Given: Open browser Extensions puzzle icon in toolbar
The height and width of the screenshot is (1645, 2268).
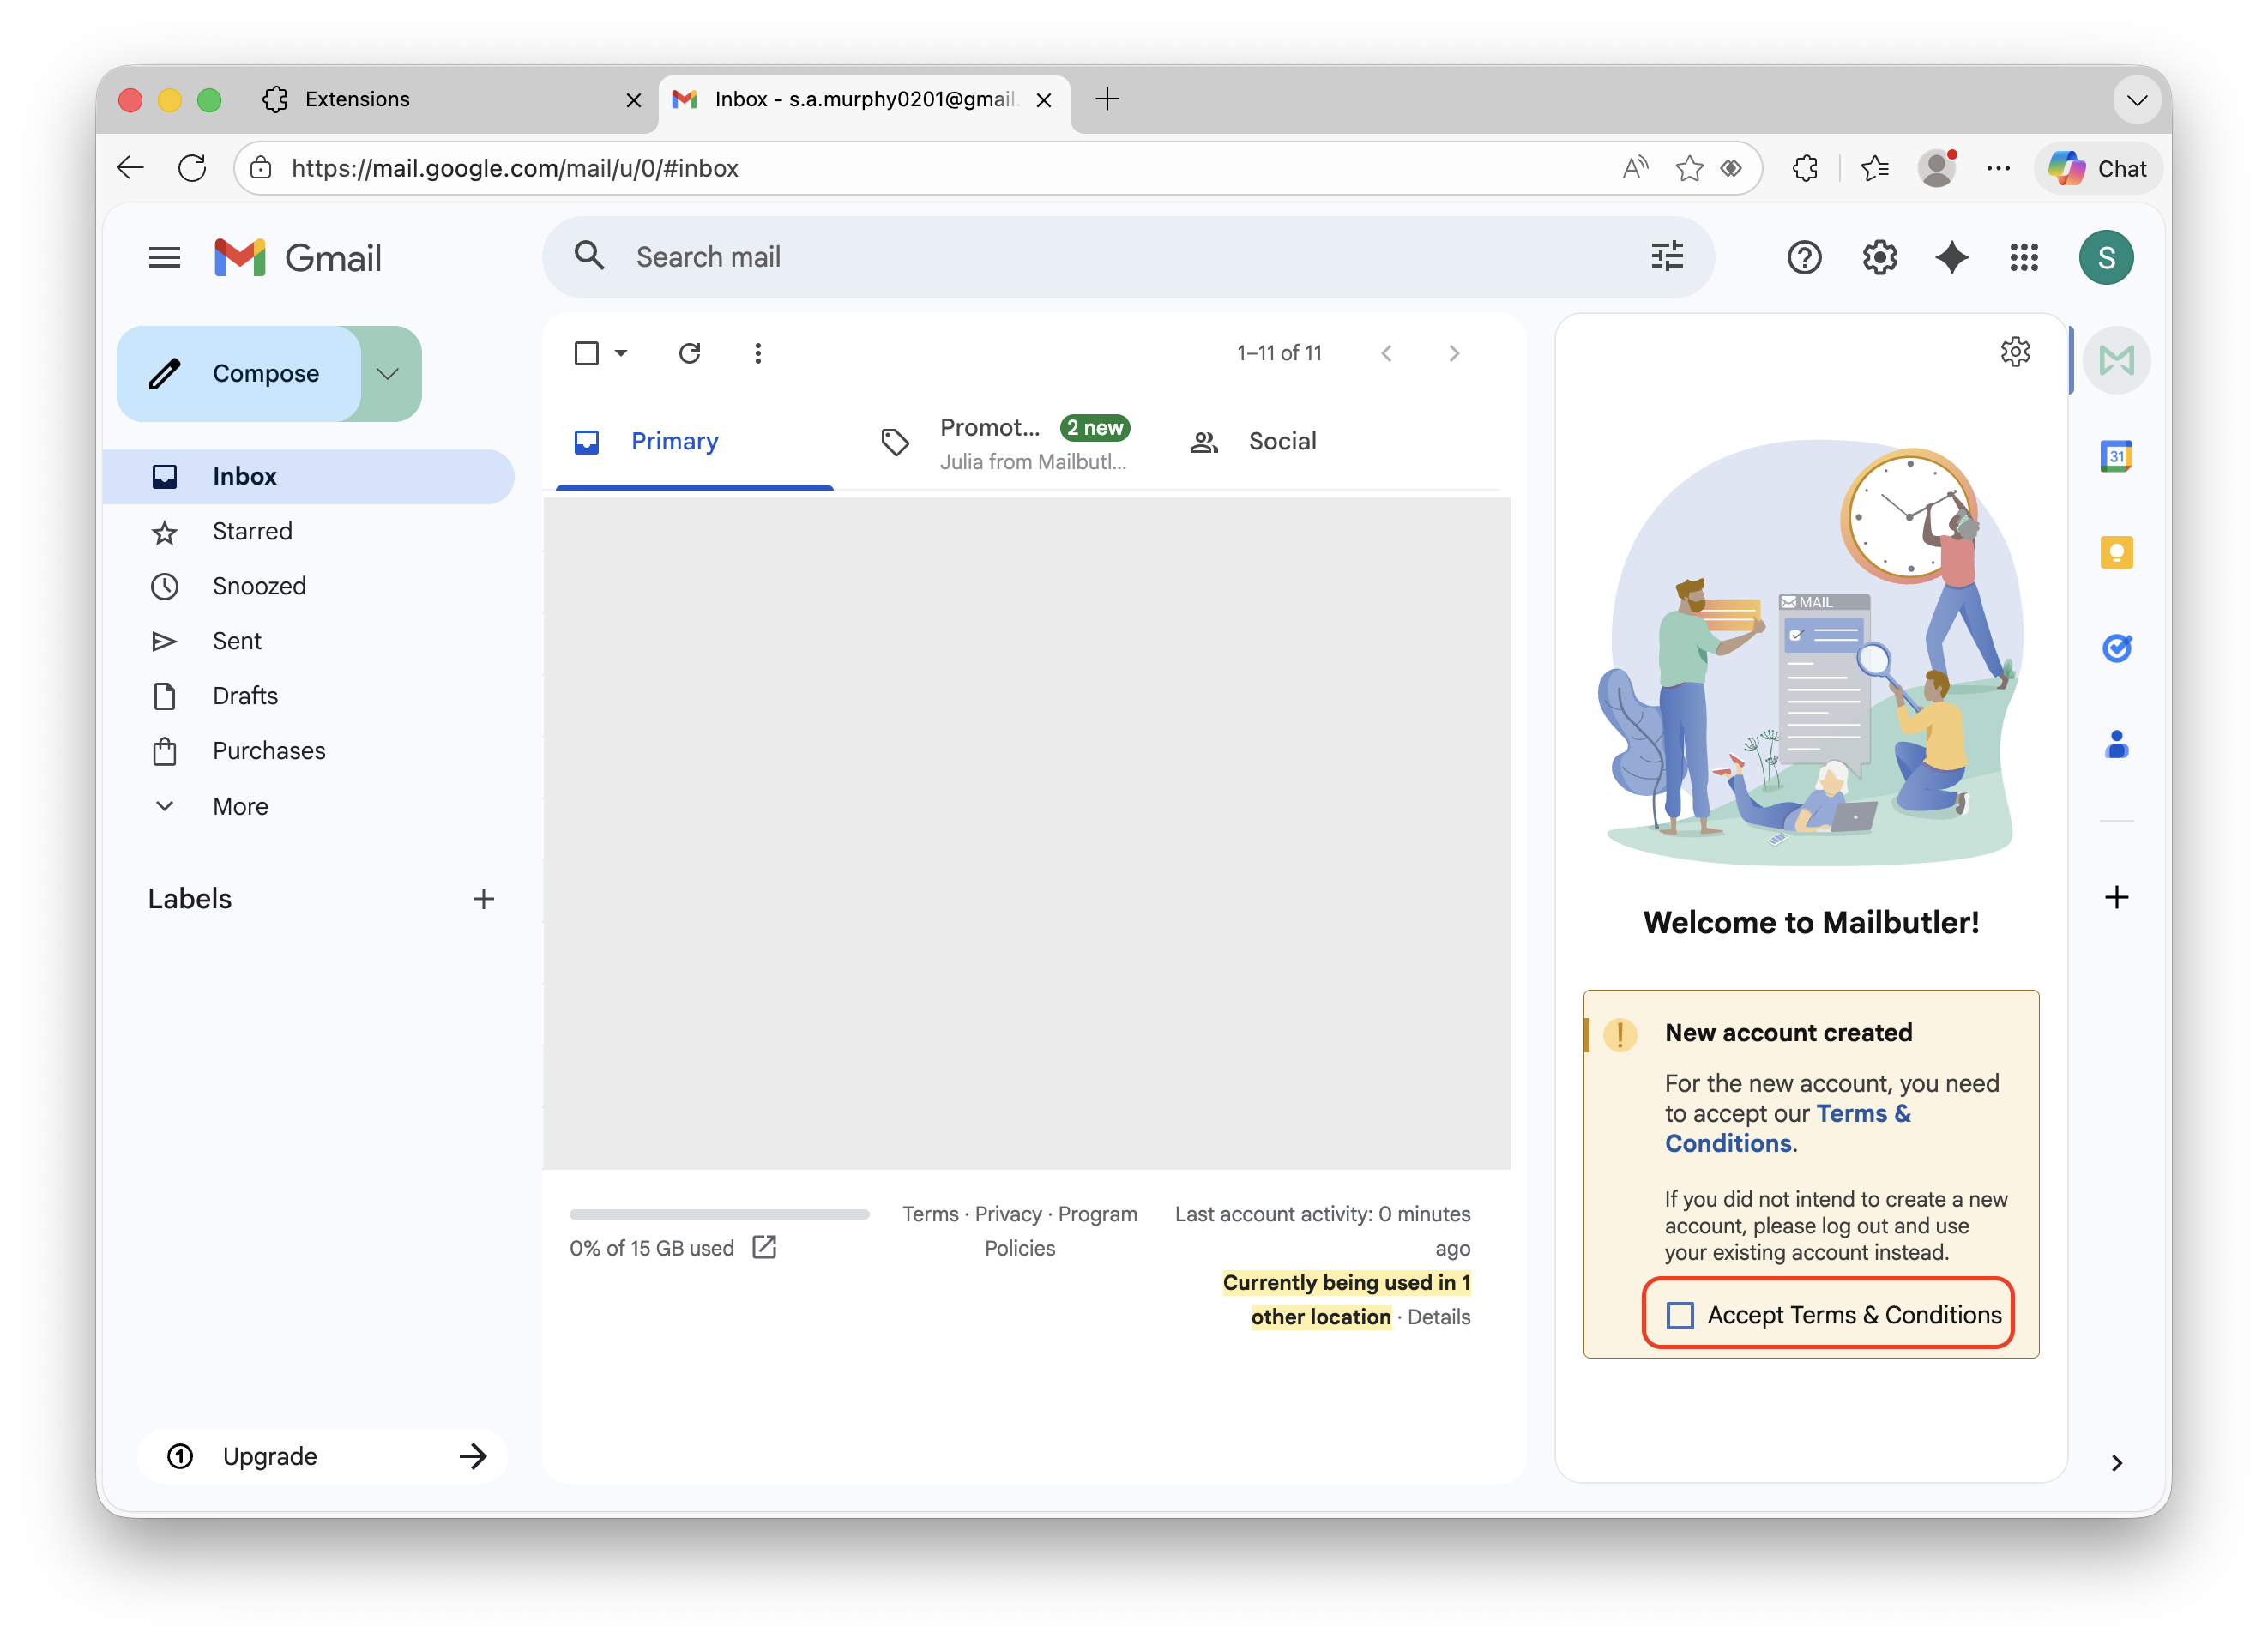Looking at the screenshot, I should pos(1804,168).
